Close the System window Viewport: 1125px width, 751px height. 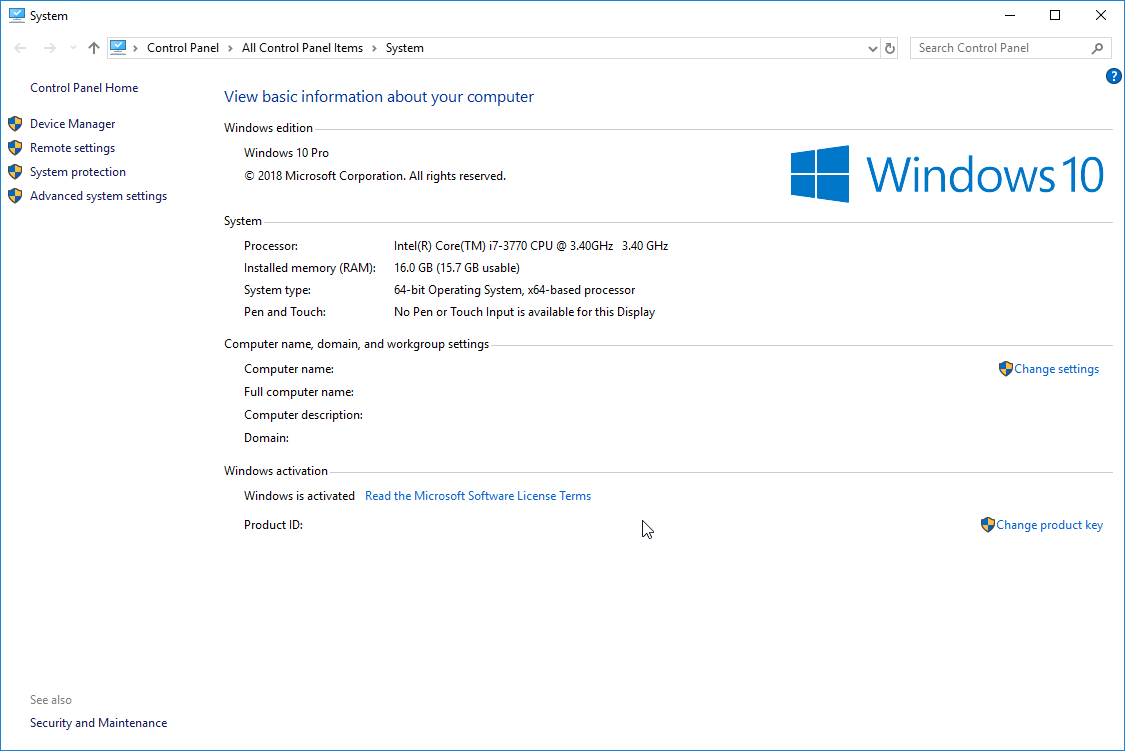click(1101, 15)
